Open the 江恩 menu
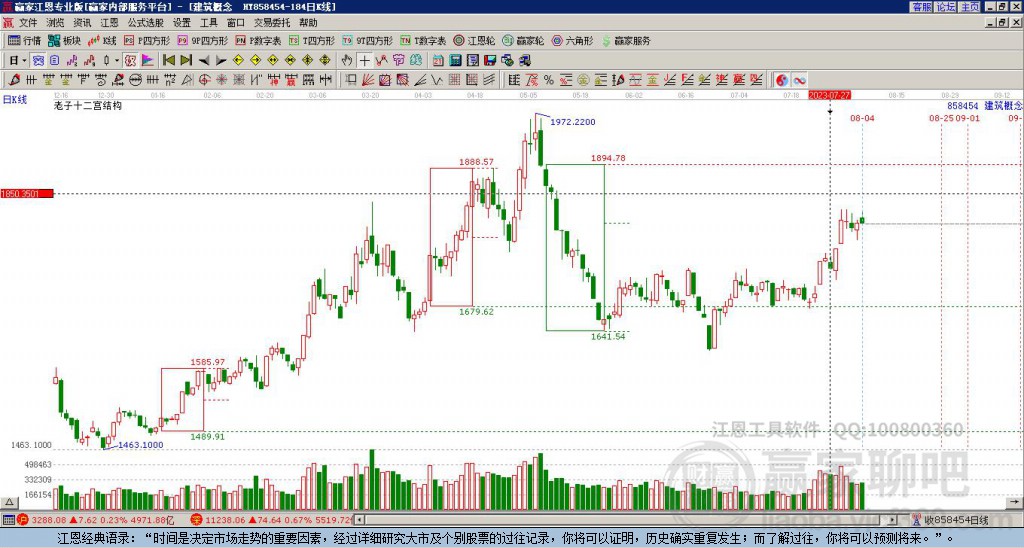 click(x=110, y=23)
